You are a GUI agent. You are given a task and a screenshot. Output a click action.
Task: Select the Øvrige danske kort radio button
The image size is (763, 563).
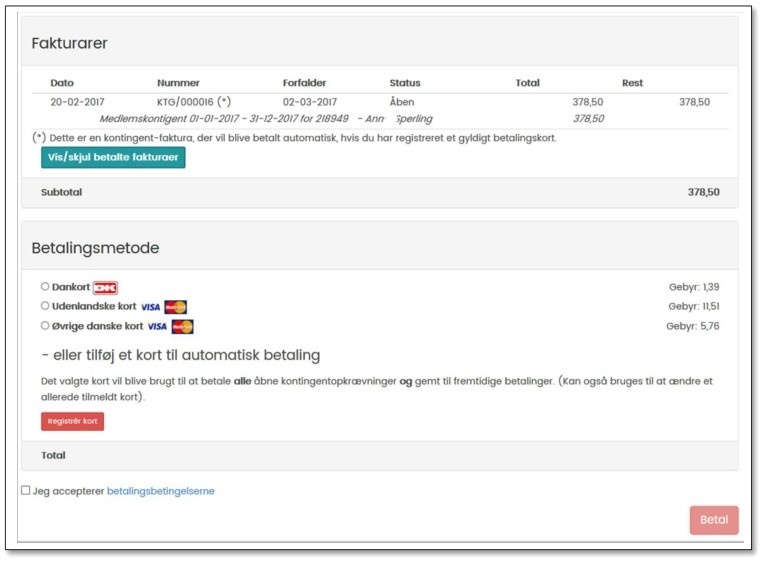pyautogui.click(x=45, y=325)
